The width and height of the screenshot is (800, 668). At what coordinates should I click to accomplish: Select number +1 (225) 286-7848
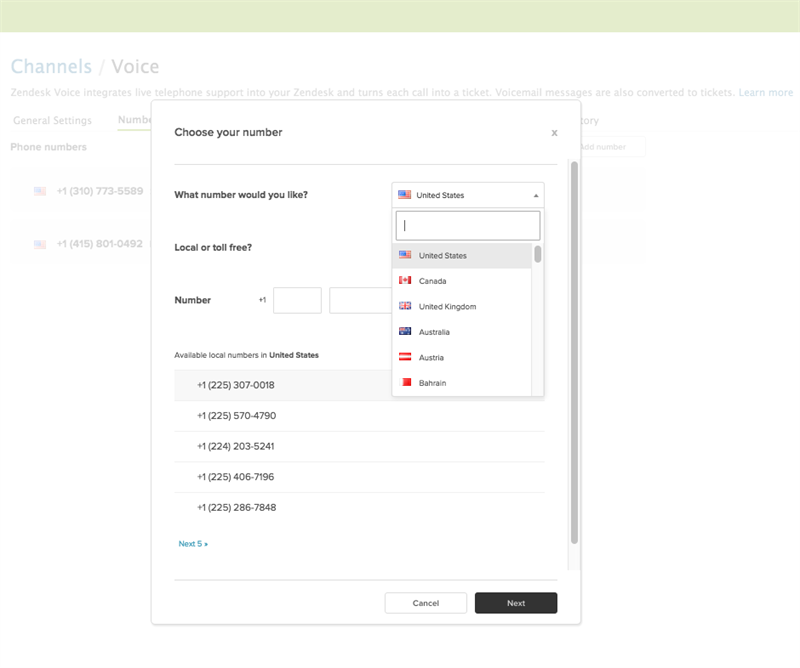(x=236, y=508)
